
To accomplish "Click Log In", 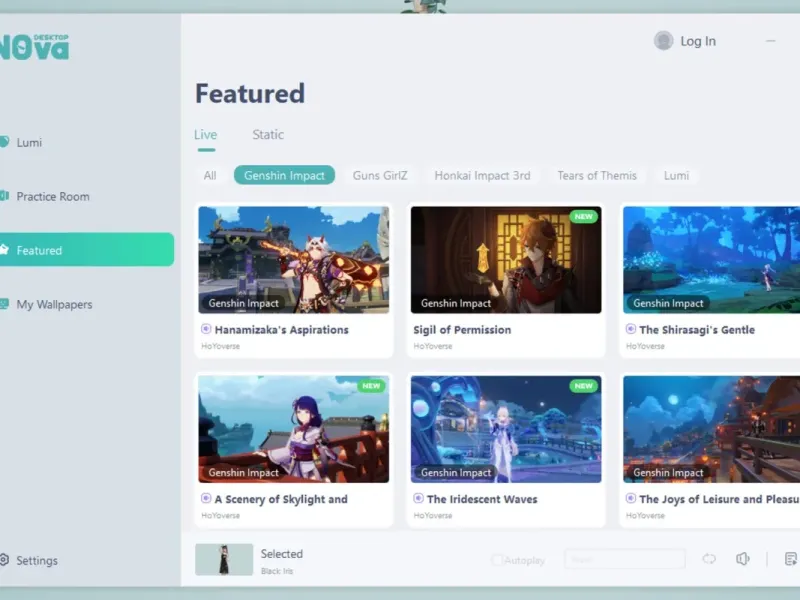I will point(698,41).
